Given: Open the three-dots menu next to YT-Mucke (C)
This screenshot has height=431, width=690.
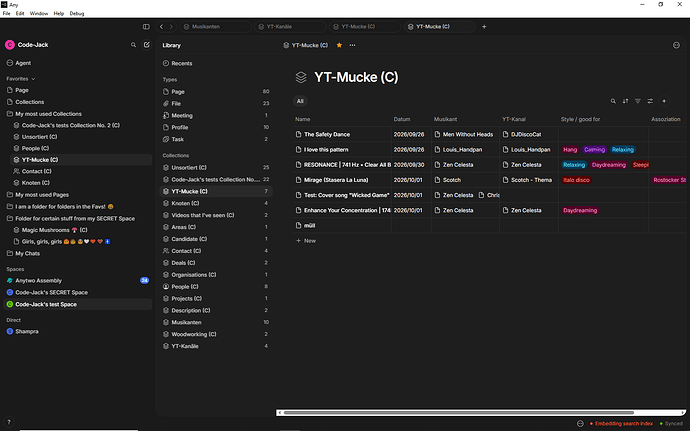Looking at the screenshot, I should click(x=352, y=45).
